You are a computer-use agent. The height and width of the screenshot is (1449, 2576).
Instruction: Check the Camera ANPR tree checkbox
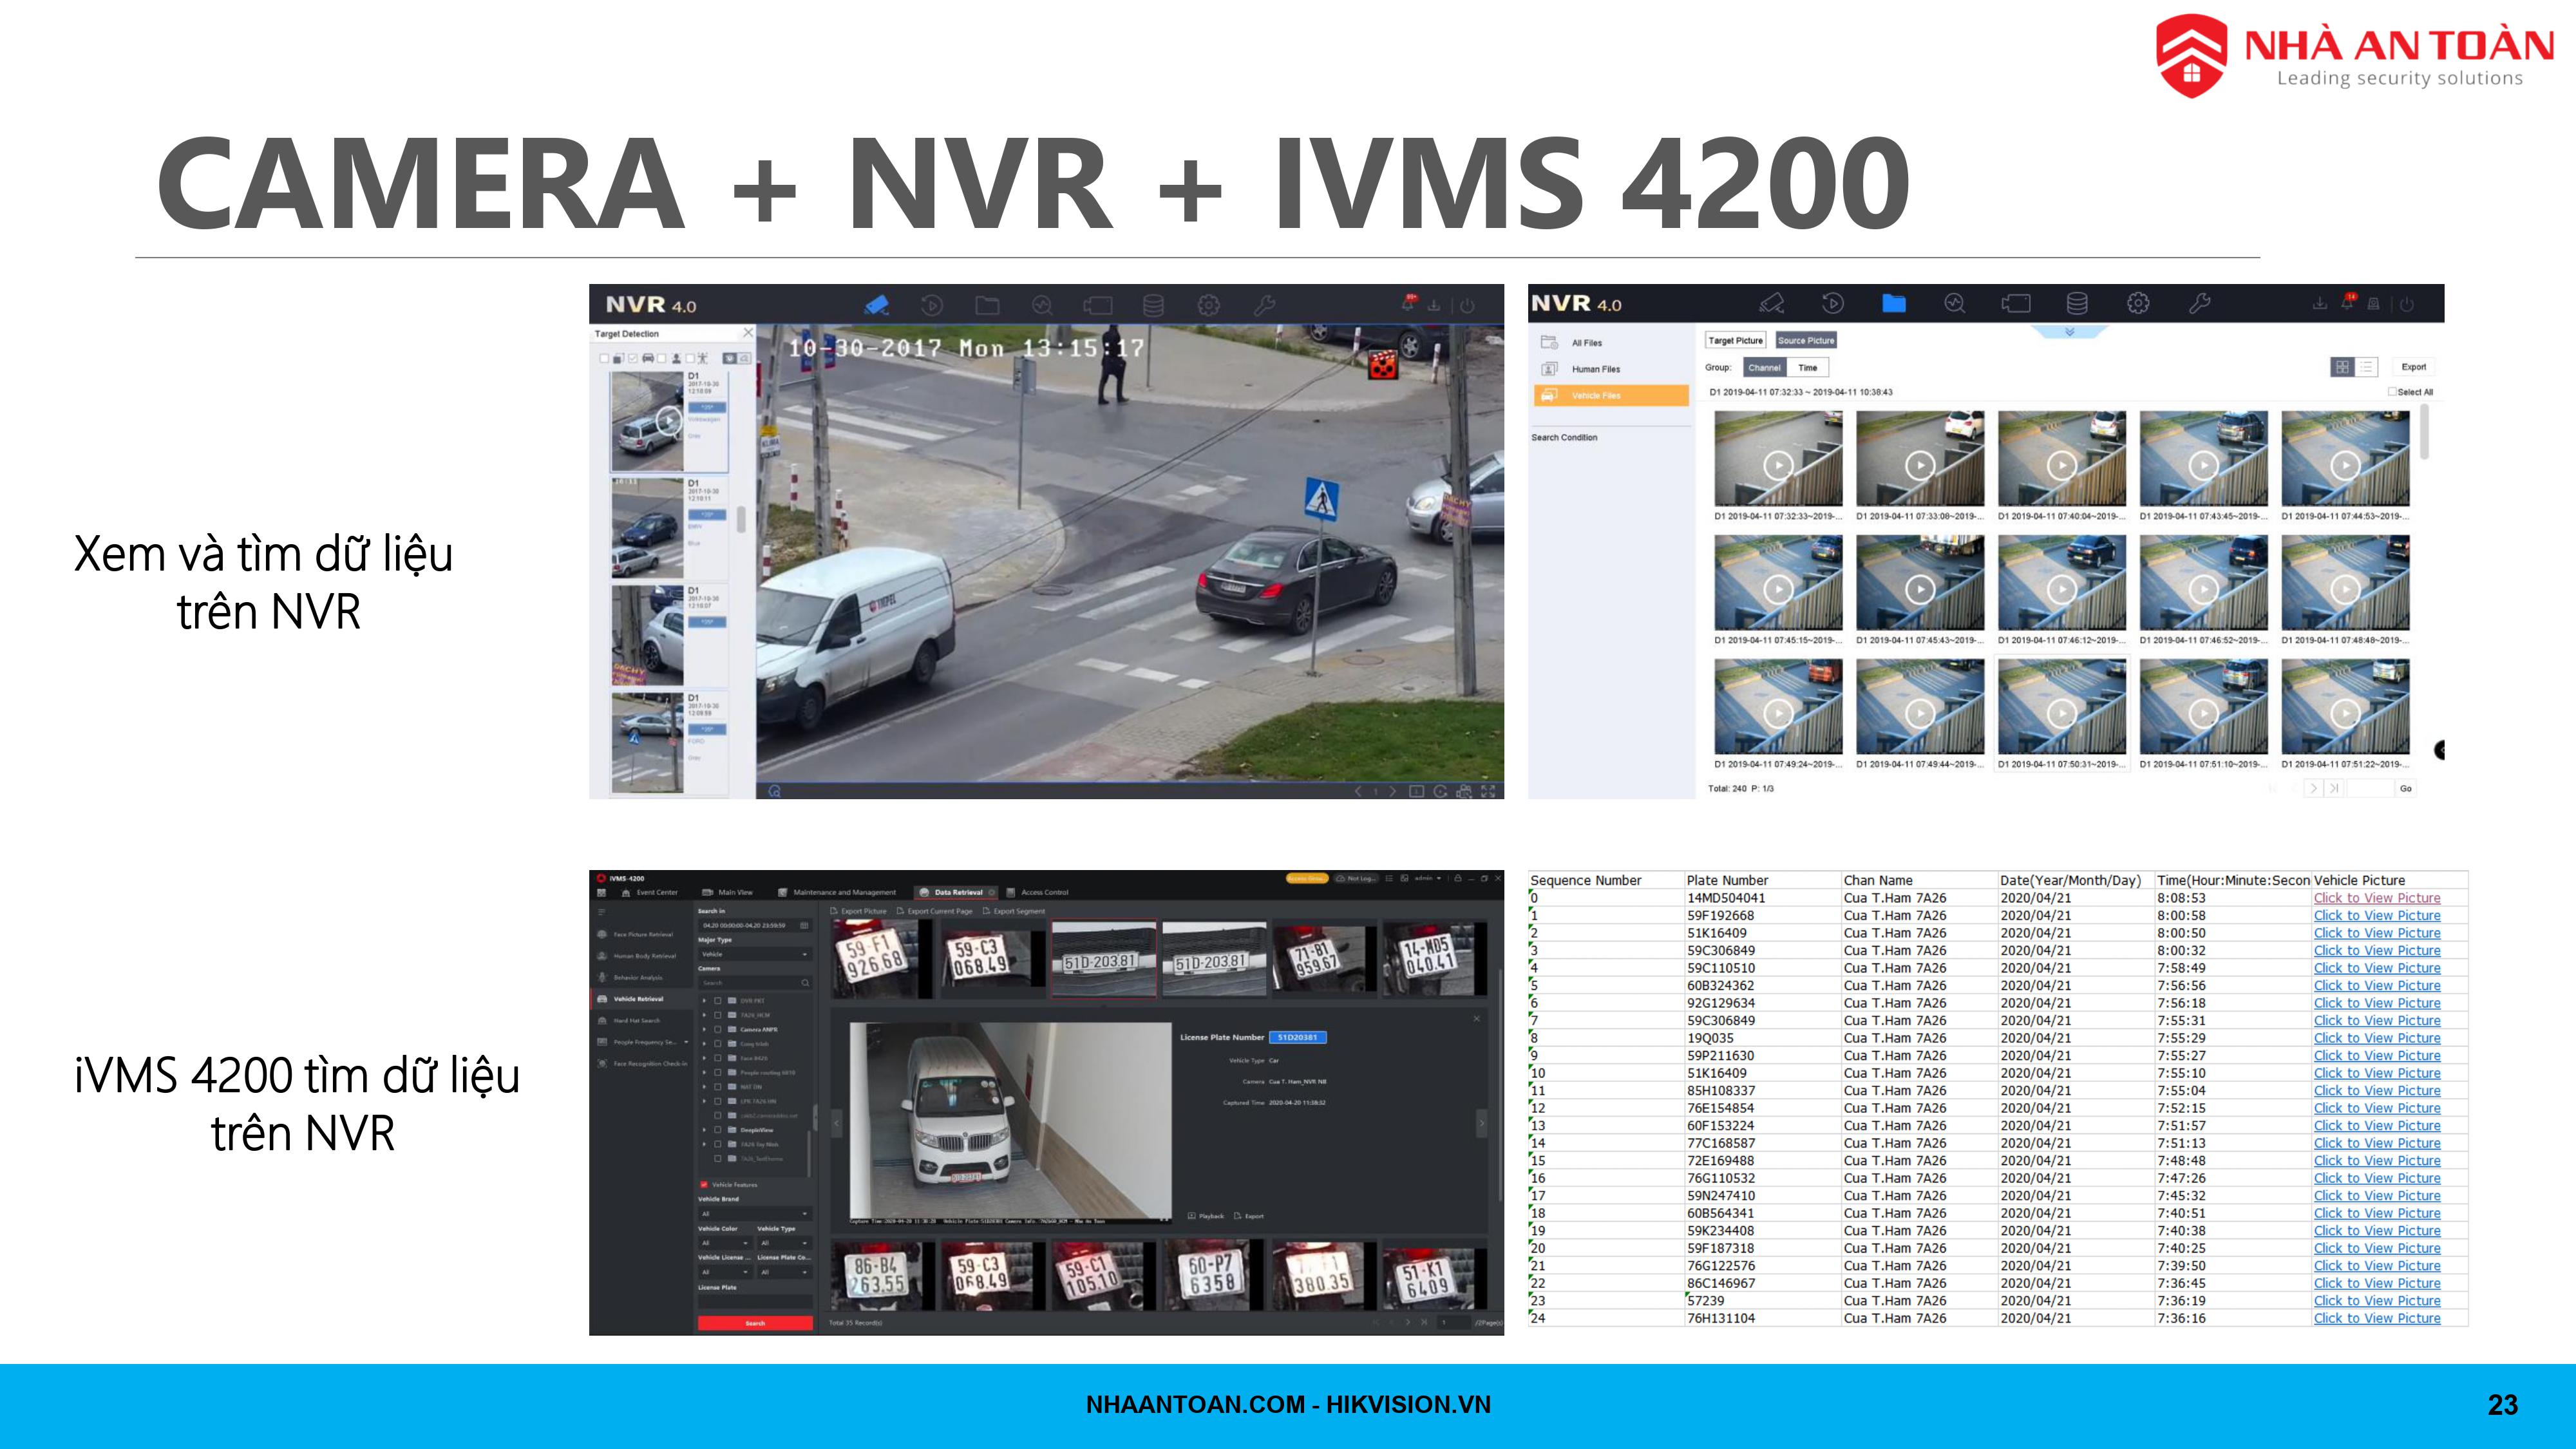(717, 1029)
